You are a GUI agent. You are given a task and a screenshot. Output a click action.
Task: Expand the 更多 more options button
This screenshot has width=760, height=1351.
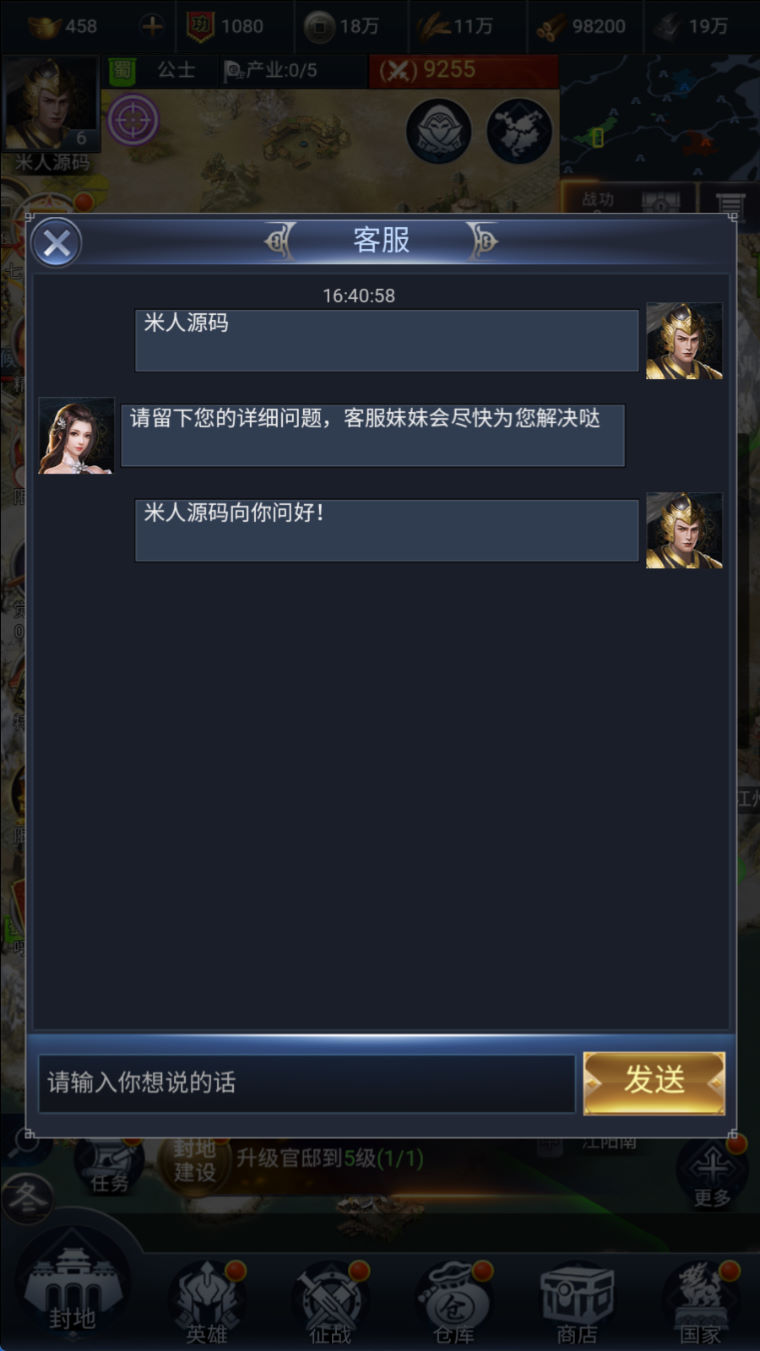(x=712, y=1171)
